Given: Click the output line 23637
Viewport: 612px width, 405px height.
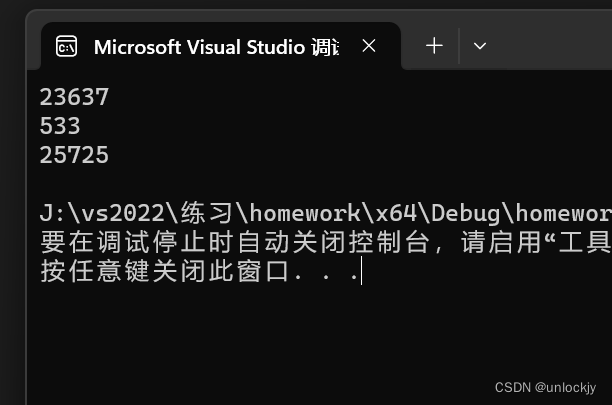Looking at the screenshot, I should tap(74, 97).
